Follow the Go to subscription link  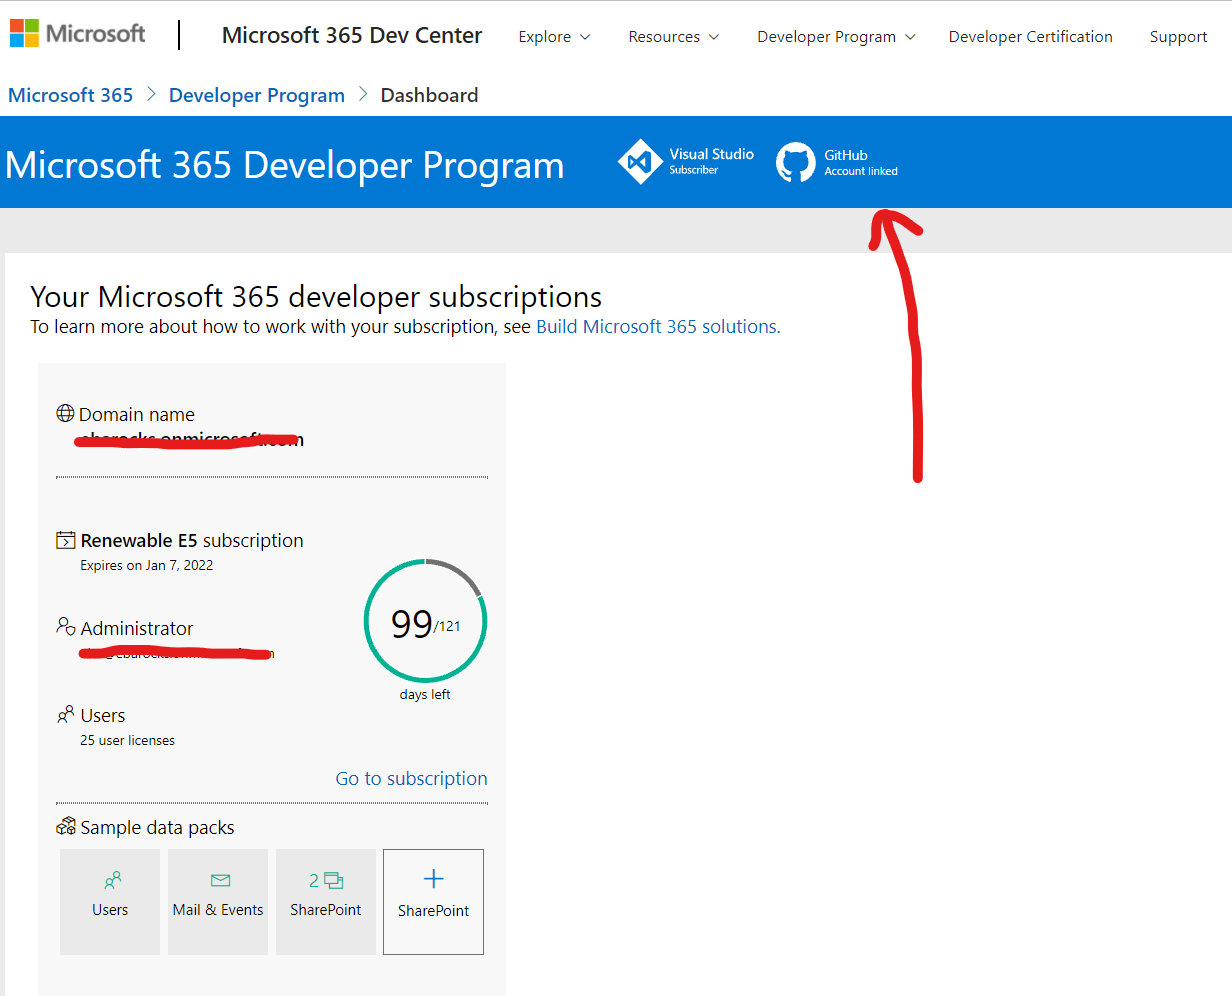411,779
